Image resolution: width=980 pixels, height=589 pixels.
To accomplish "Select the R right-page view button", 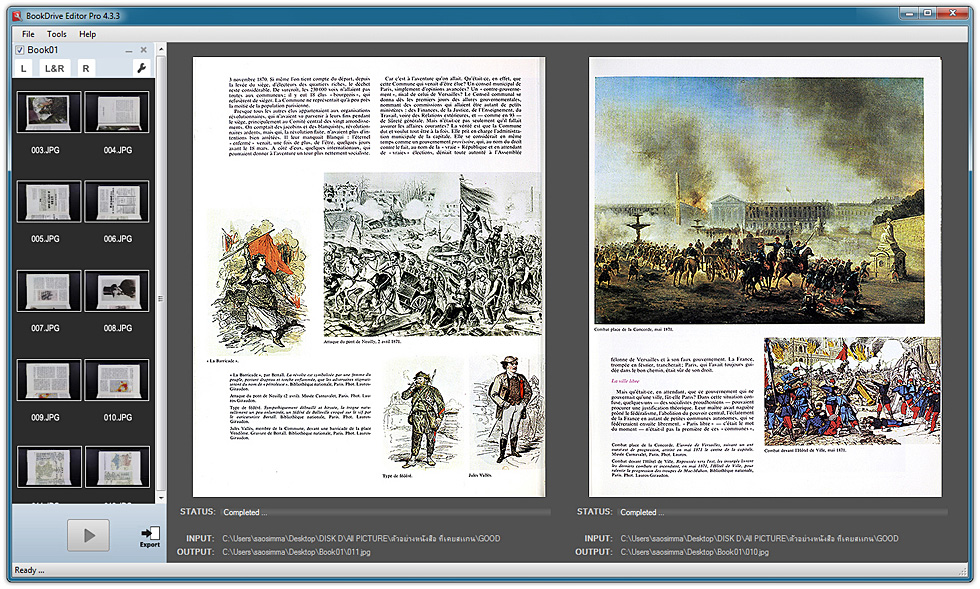I will (x=86, y=68).
